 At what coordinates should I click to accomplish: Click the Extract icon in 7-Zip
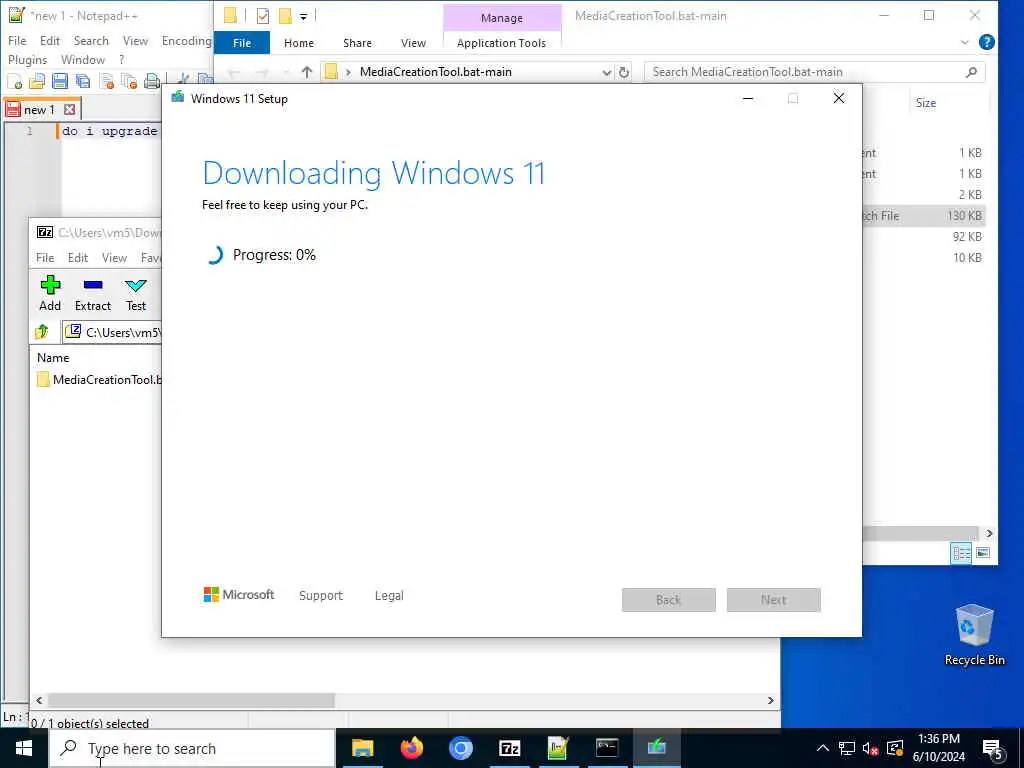coord(93,293)
